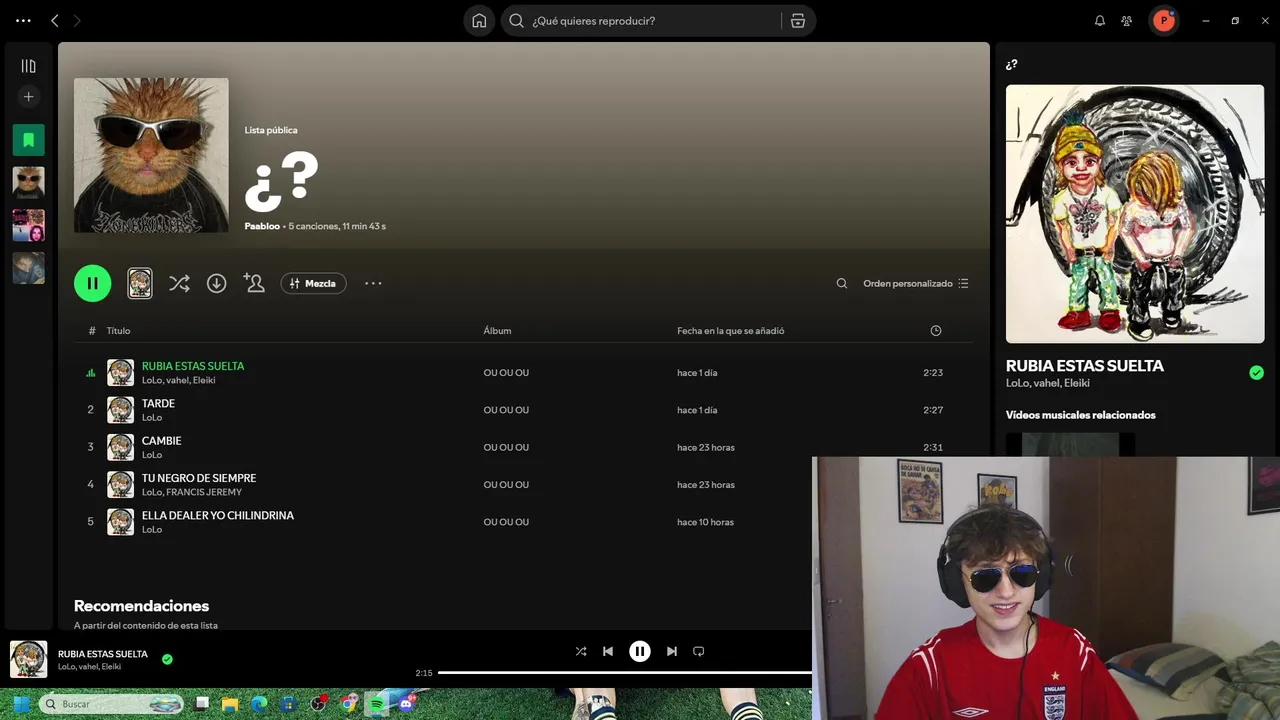
Task: Open the RUBIA ESTAS SUELTA title in the right panel
Action: tap(1084, 366)
